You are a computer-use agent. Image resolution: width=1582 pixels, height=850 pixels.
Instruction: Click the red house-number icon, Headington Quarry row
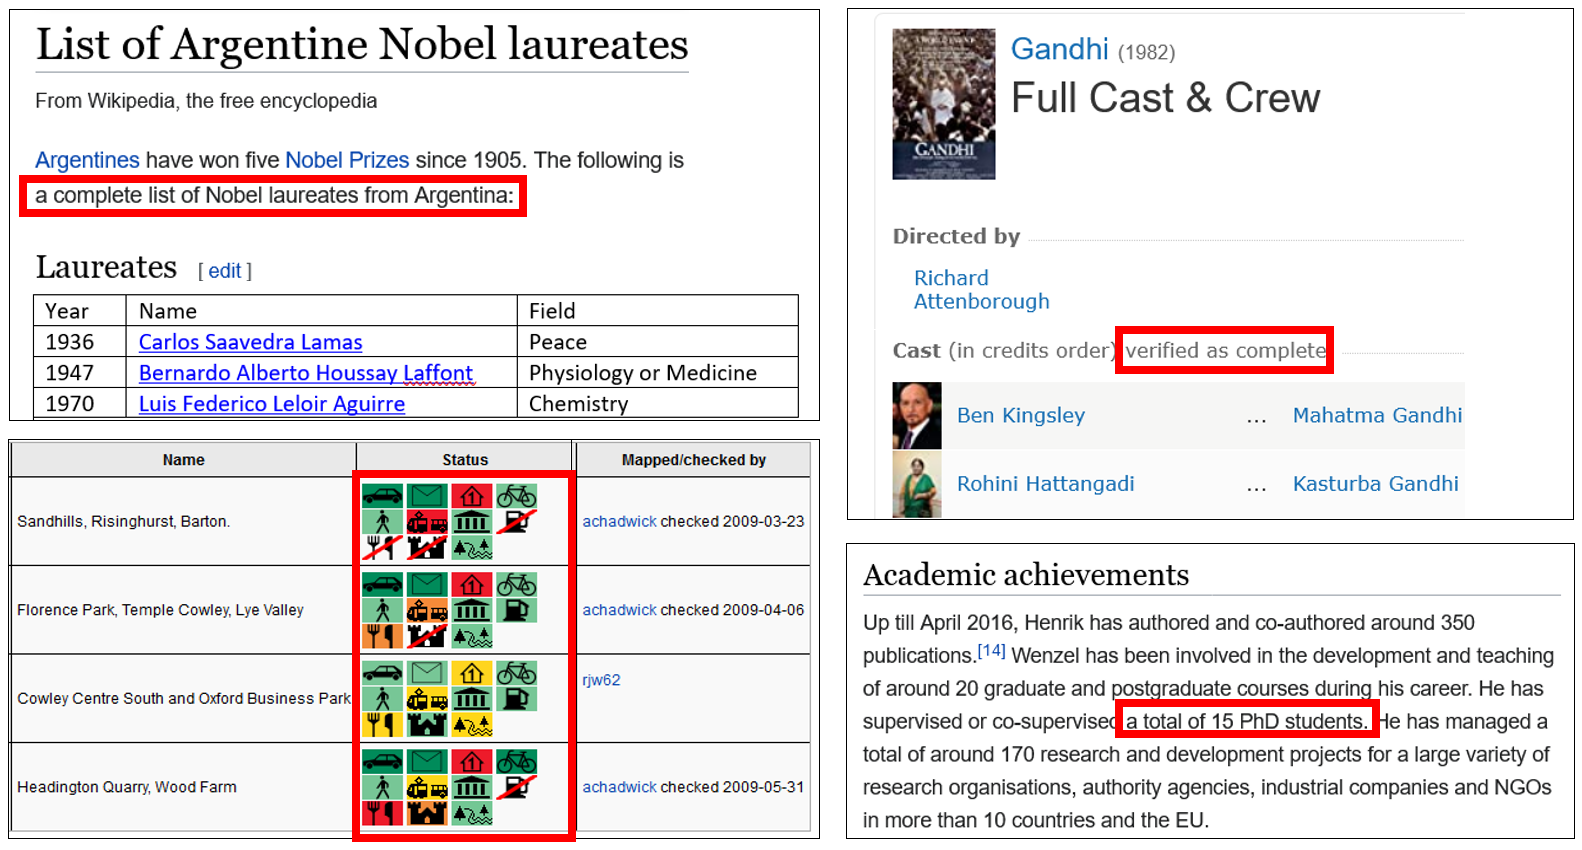click(472, 761)
